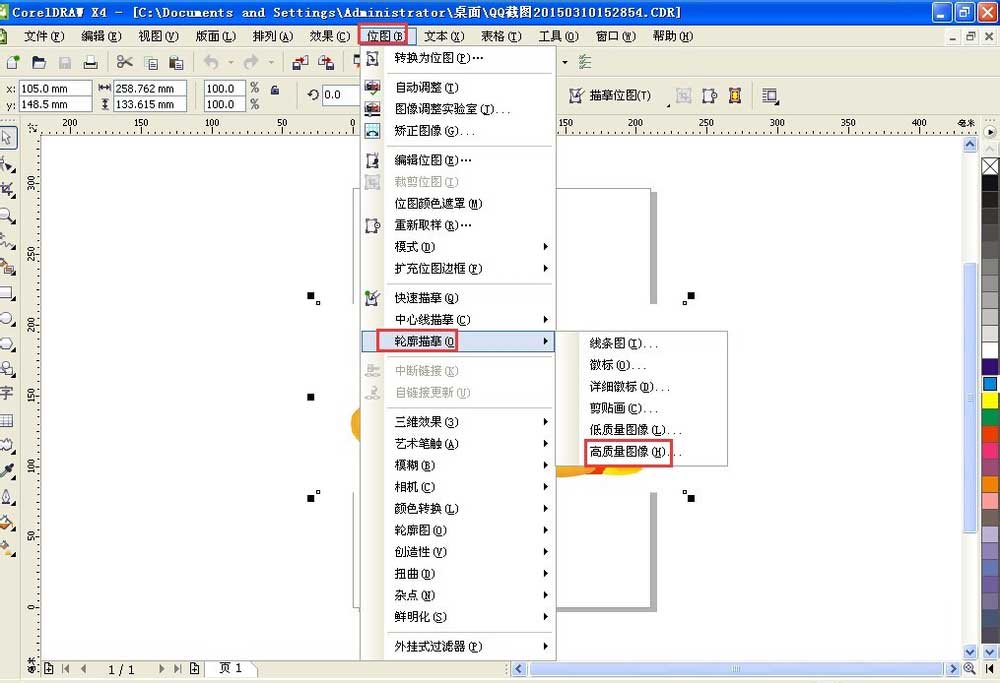Screen dimensions: 1000x683
Task: Open the 效果 menu
Action: pos(329,36)
